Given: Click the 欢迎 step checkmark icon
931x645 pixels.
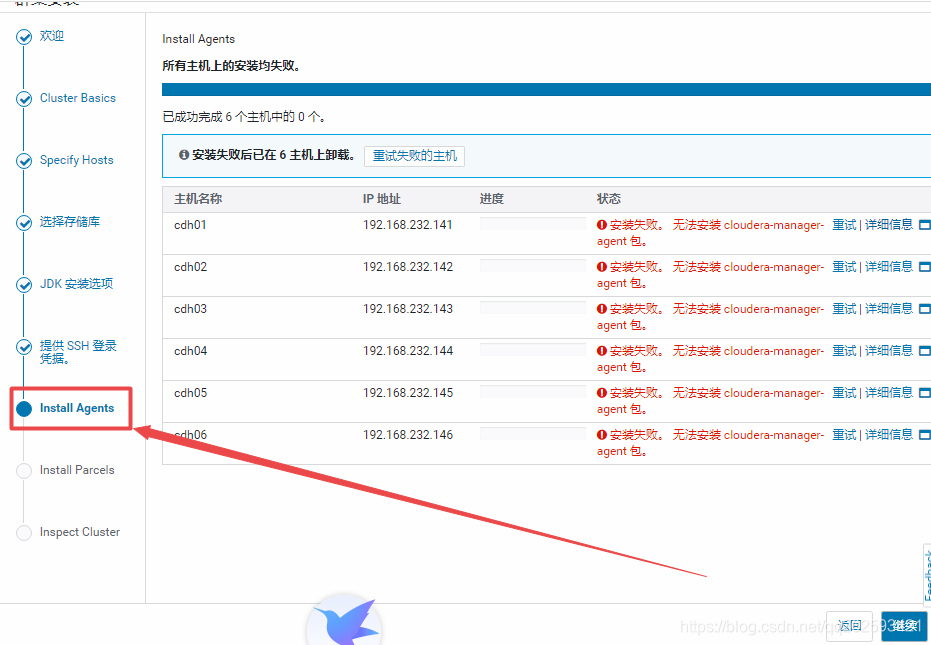Looking at the screenshot, I should (x=24, y=37).
